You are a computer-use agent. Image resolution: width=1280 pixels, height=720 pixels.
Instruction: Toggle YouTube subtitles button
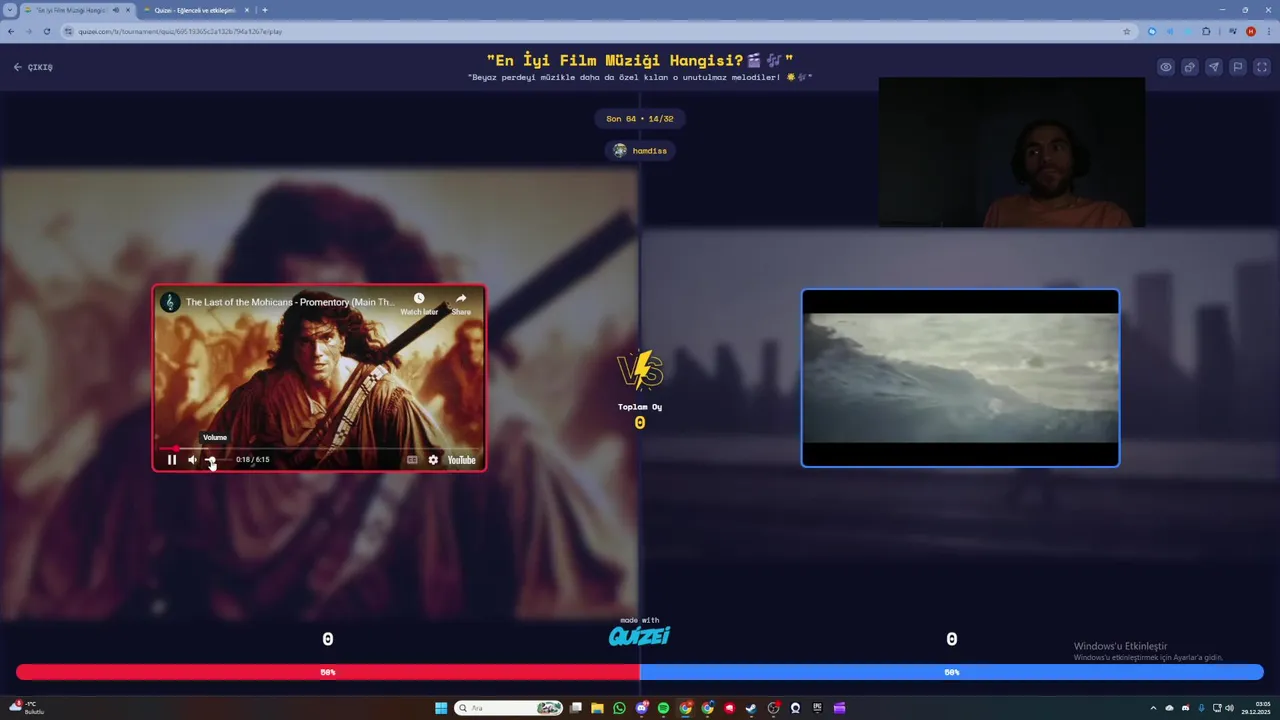(412, 460)
